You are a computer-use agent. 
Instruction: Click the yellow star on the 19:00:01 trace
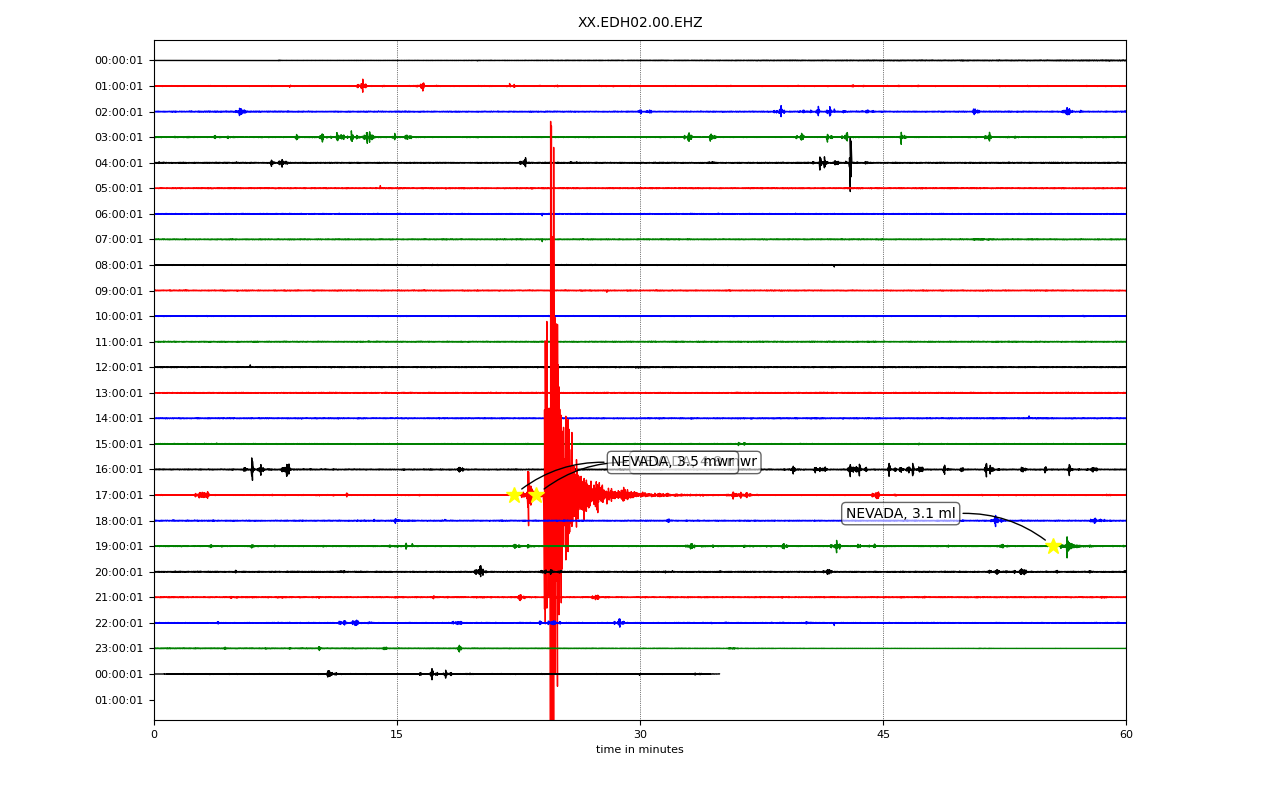click(1053, 546)
